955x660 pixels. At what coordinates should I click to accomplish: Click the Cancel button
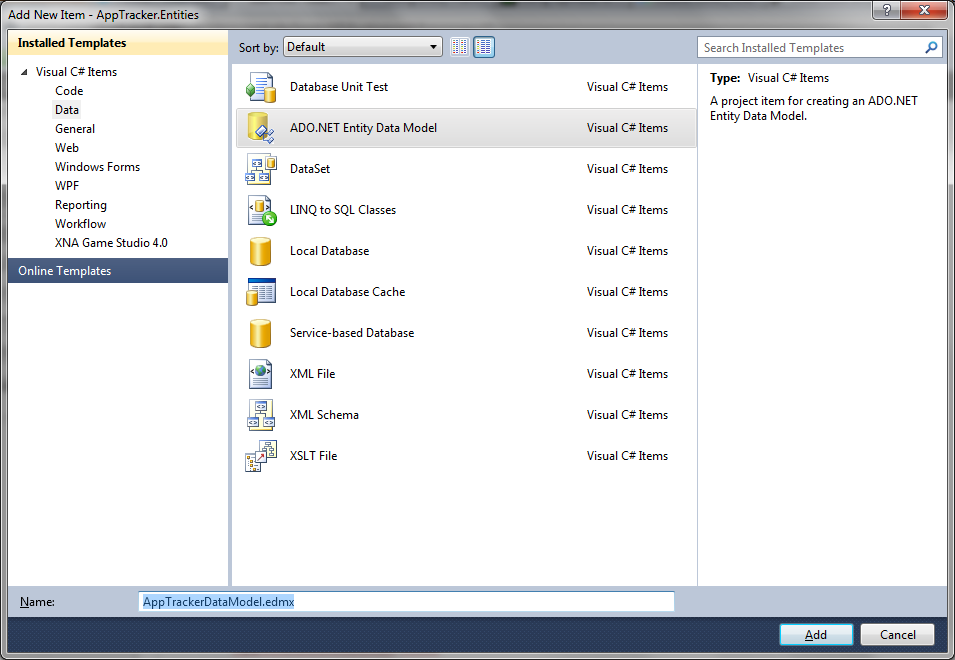[x=897, y=635]
